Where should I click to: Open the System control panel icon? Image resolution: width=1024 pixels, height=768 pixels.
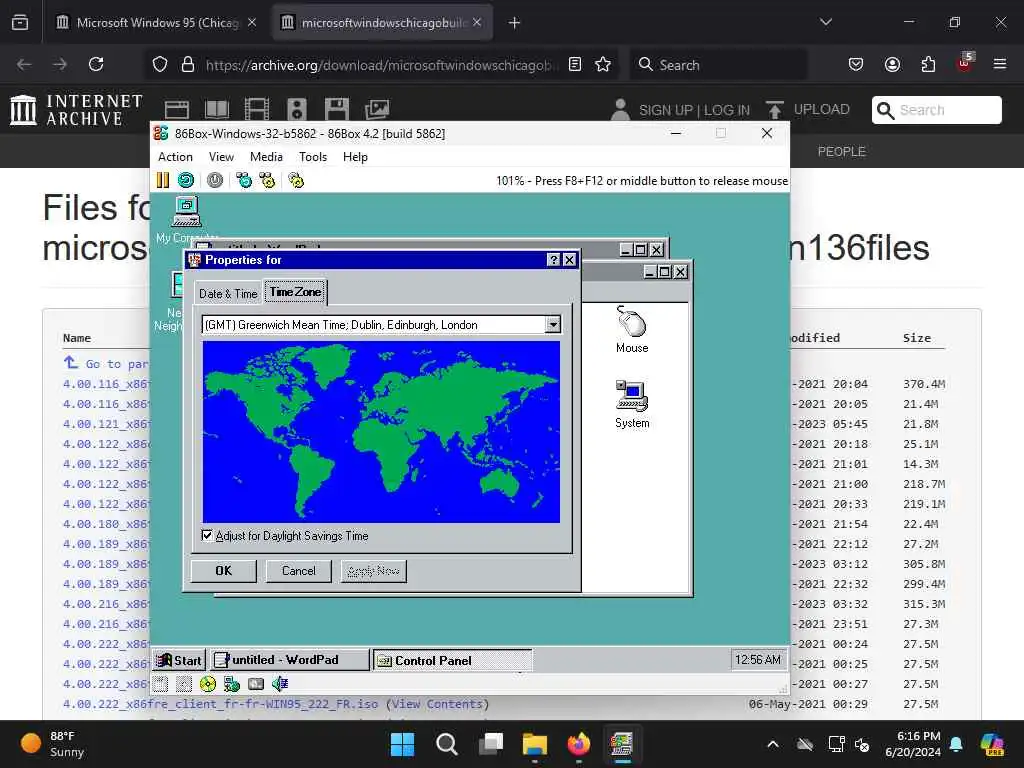click(x=632, y=404)
